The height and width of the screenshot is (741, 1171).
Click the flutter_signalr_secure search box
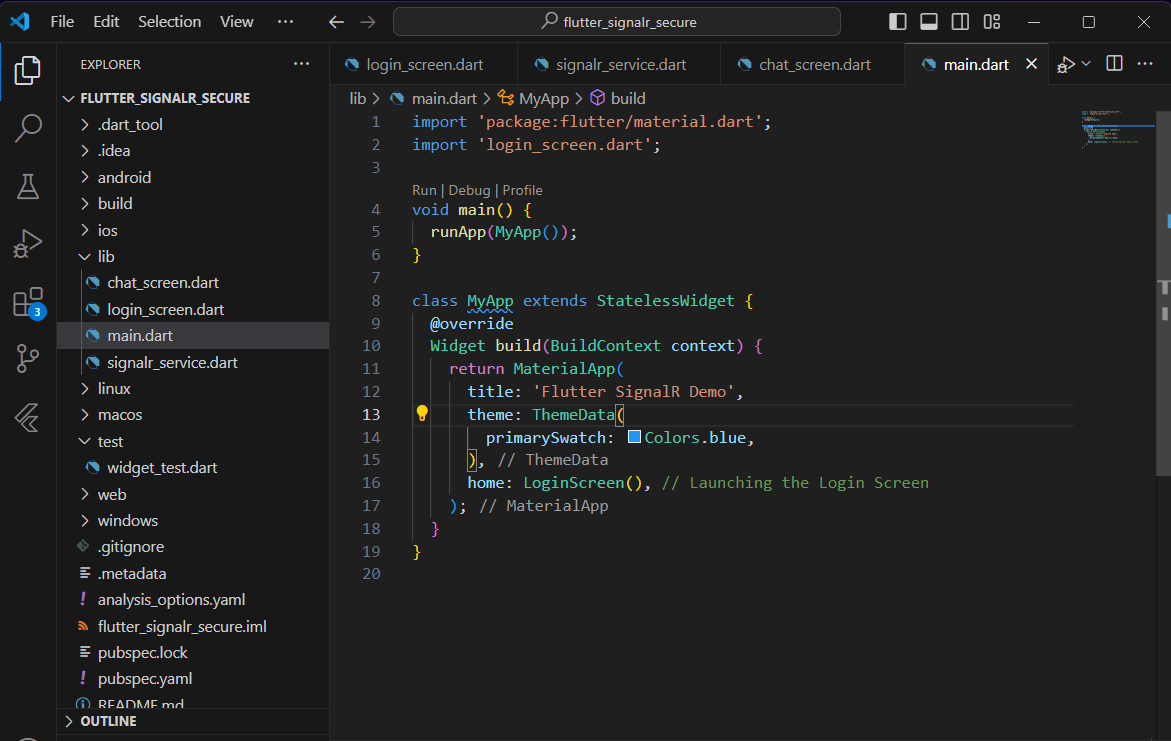(x=617, y=22)
